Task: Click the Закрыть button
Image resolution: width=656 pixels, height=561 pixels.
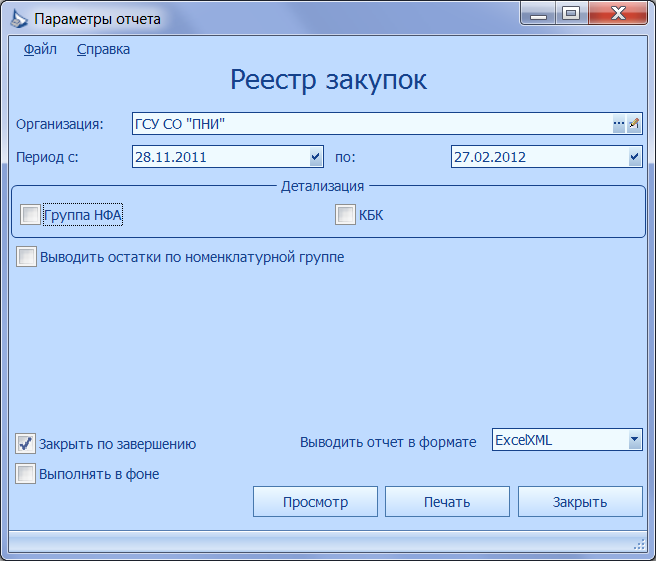Action: tap(580, 502)
